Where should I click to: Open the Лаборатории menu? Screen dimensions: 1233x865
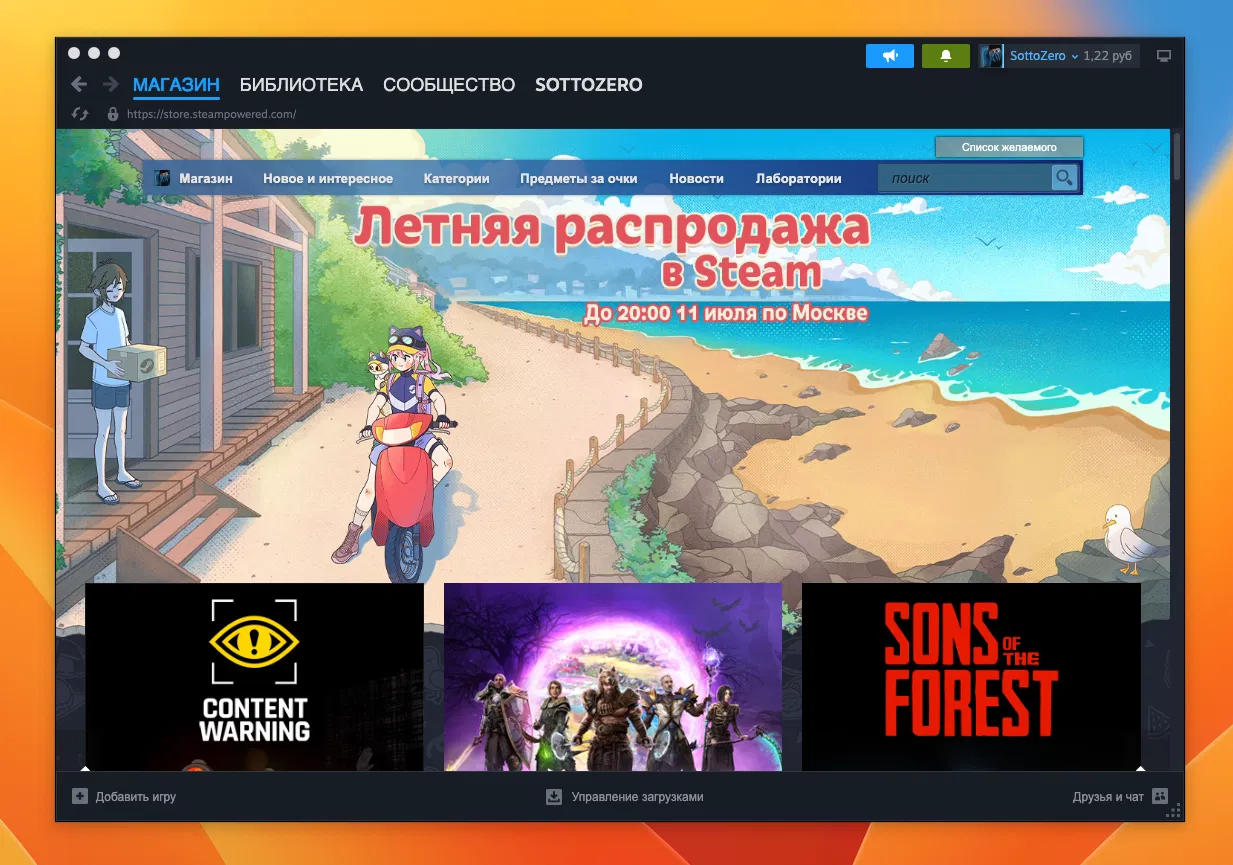click(x=798, y=178)
